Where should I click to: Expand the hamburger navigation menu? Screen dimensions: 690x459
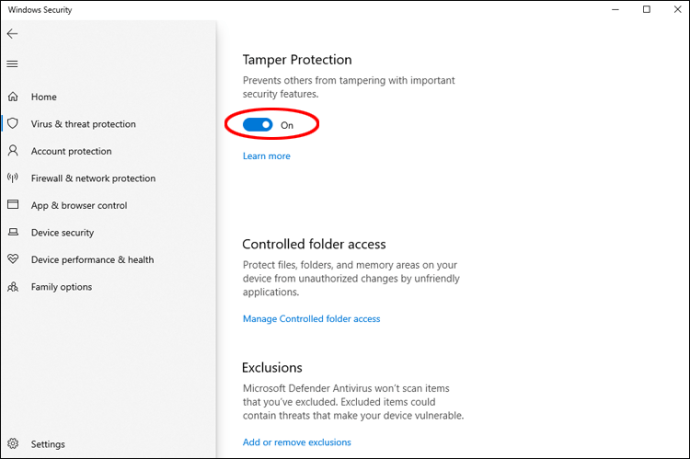pos(12,64)
